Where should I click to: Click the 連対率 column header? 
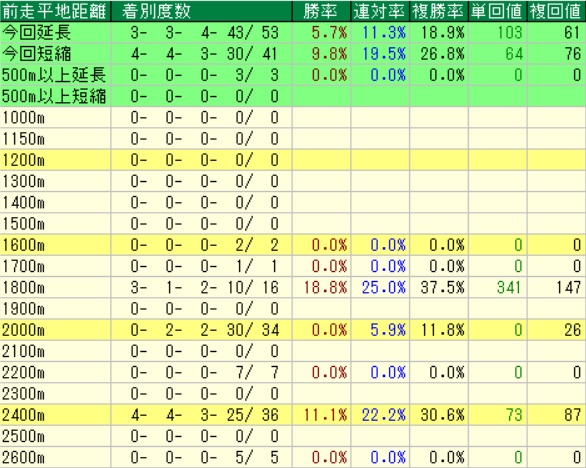tap(379, 11)
